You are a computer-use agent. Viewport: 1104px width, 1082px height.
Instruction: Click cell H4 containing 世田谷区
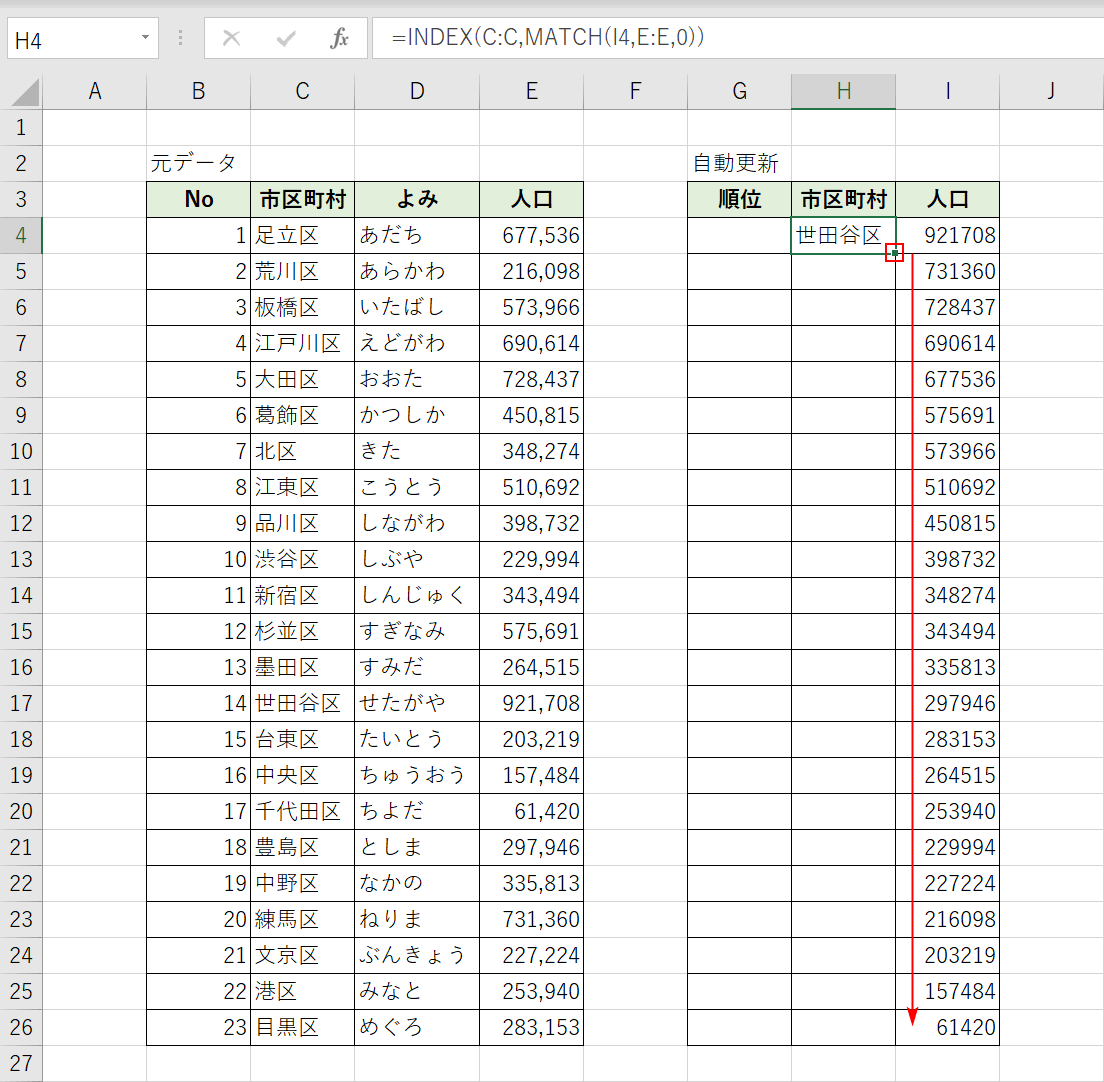[843, 235]
